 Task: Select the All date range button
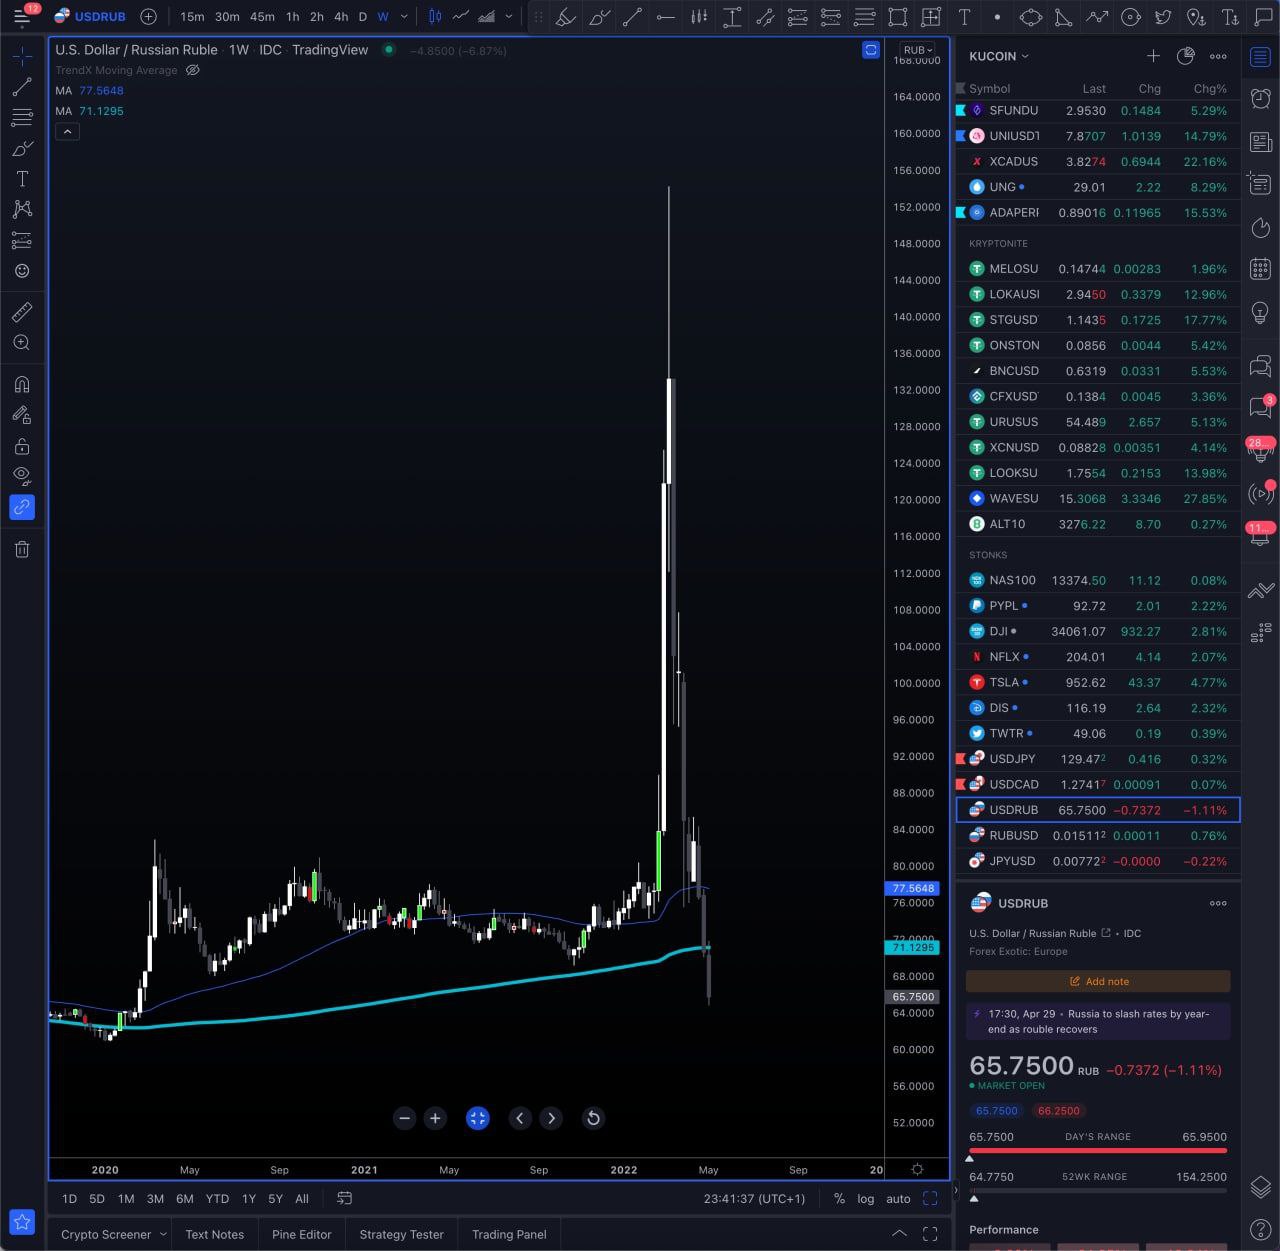pyautogui.click(x=302, y=1198)
